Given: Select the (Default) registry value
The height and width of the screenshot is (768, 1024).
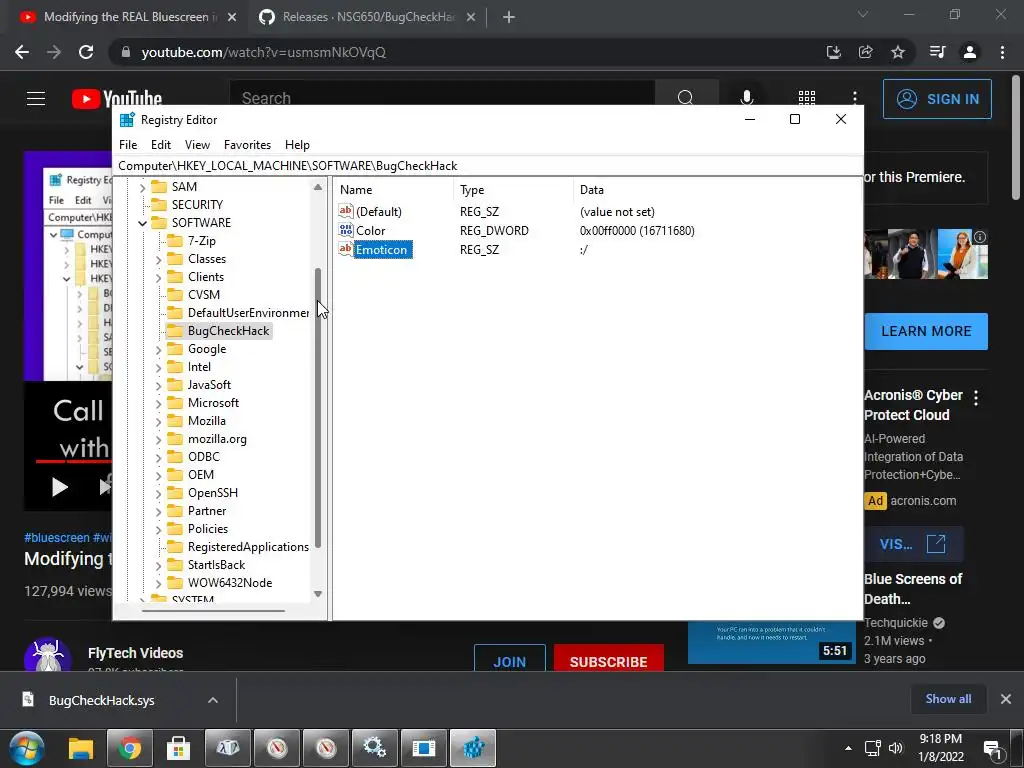Looking at the screenshot, I should coord(379,212).
